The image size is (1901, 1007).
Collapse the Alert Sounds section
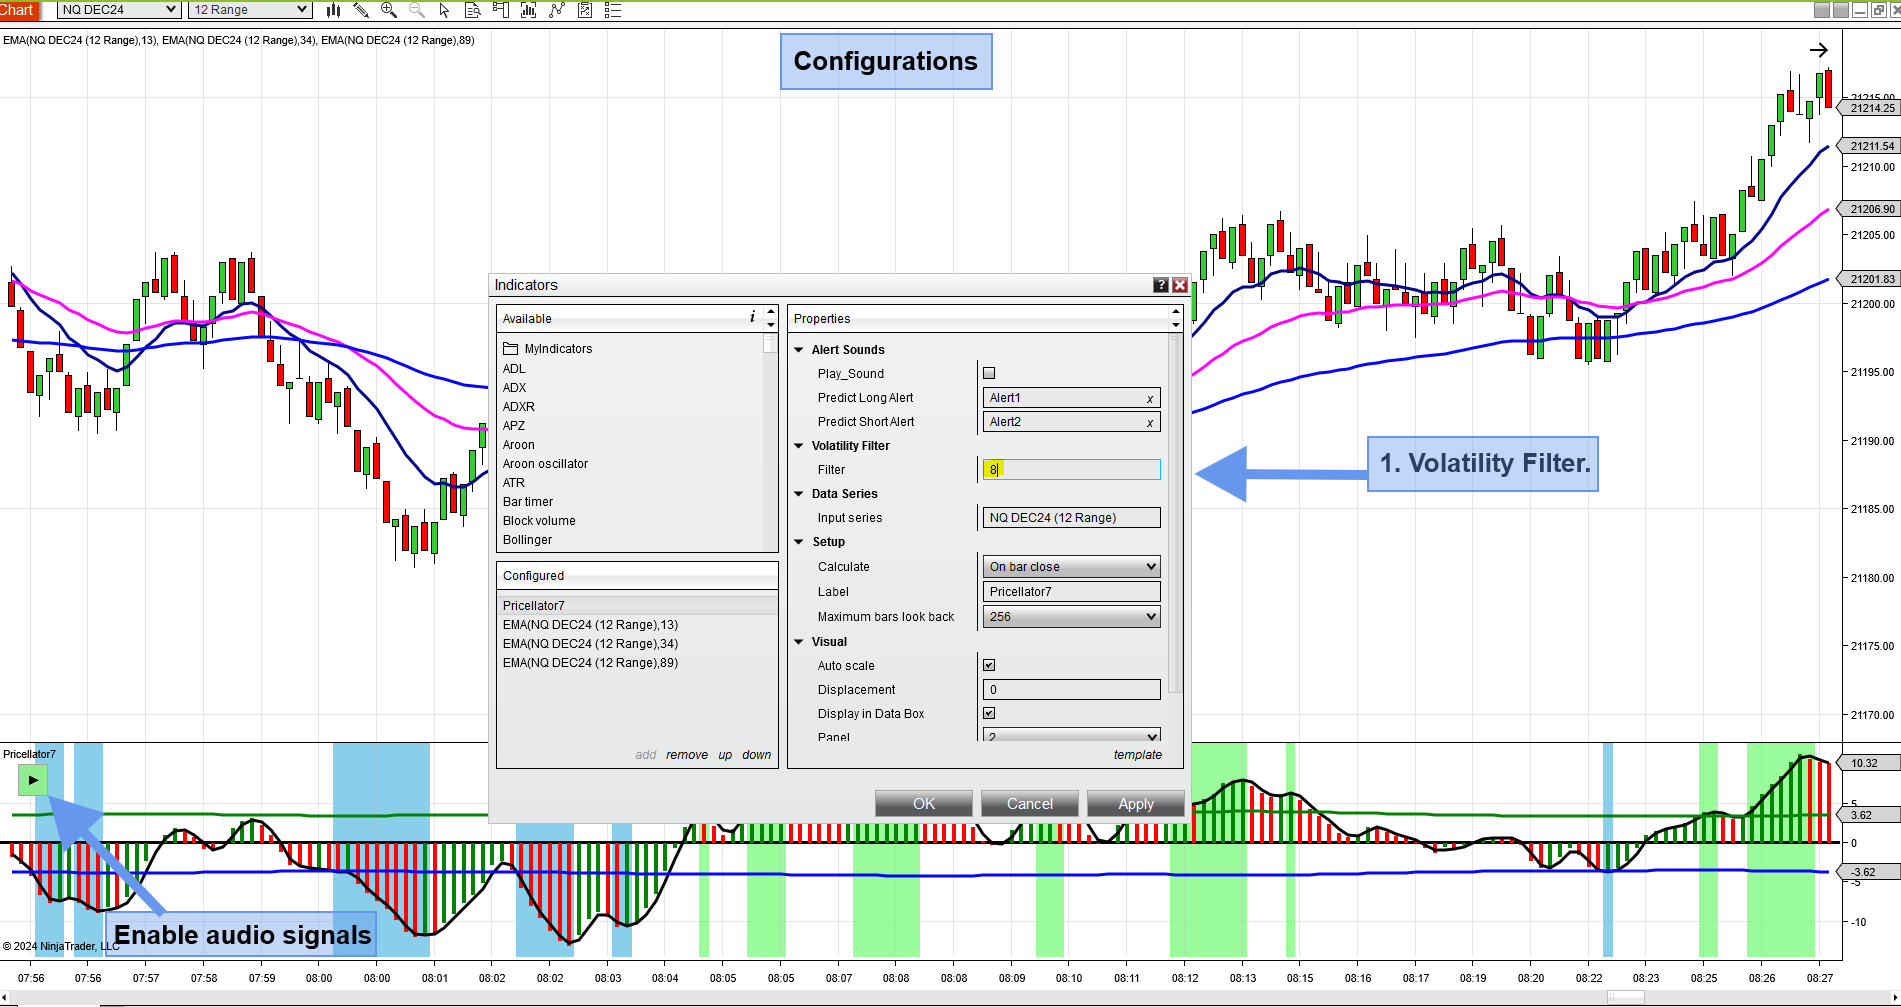(799, 350)
